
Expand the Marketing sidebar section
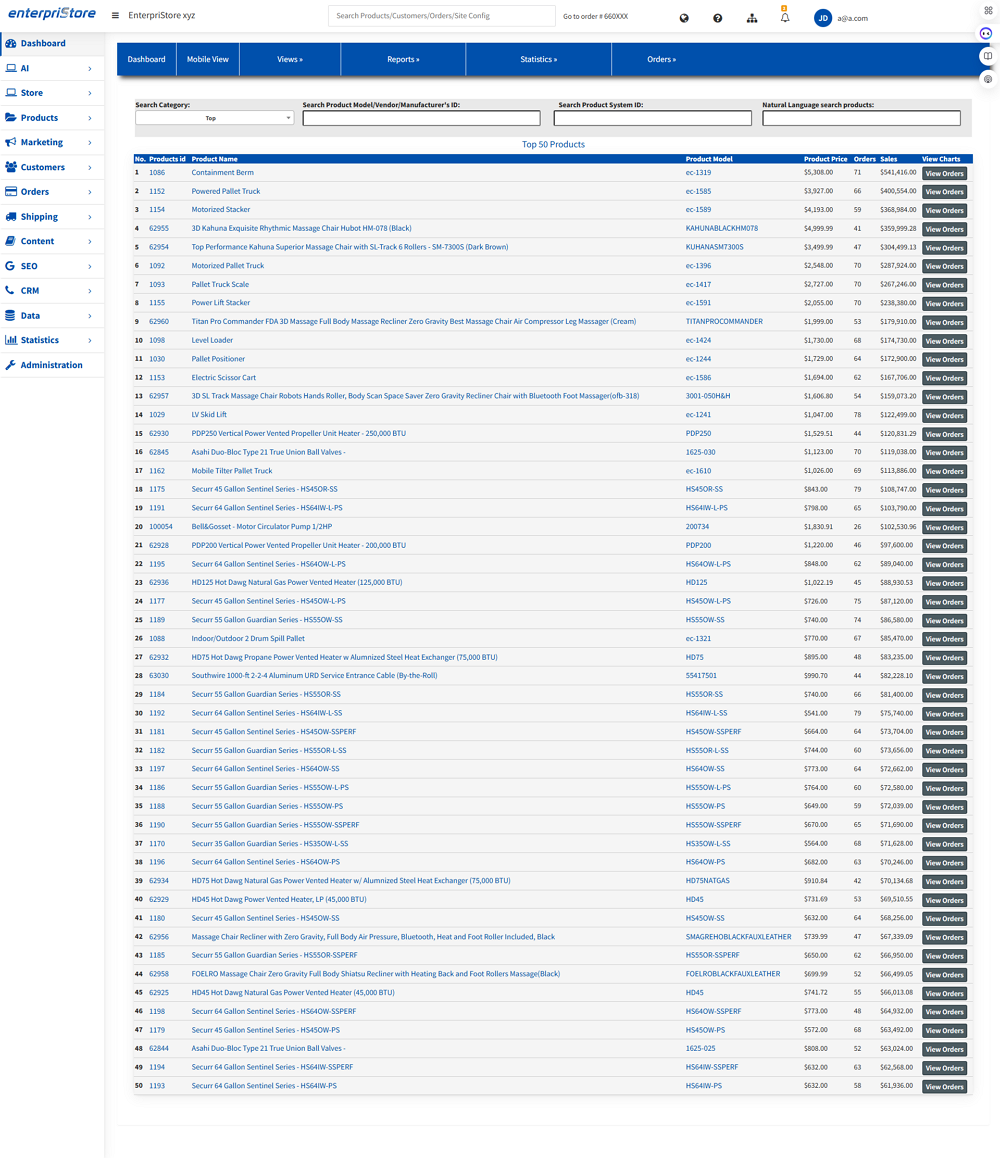52,142
